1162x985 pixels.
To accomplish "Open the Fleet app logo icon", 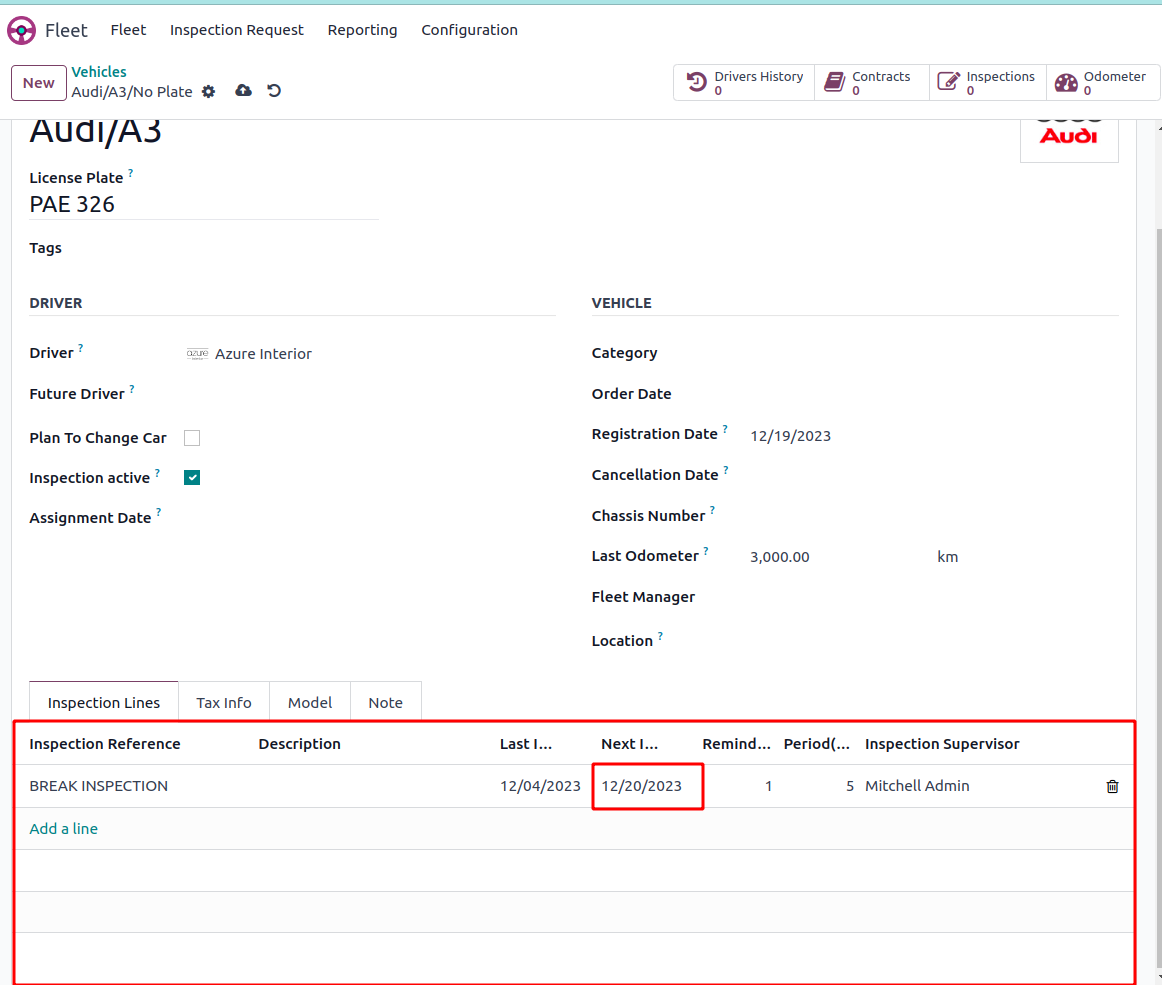I will click(21, 30).
